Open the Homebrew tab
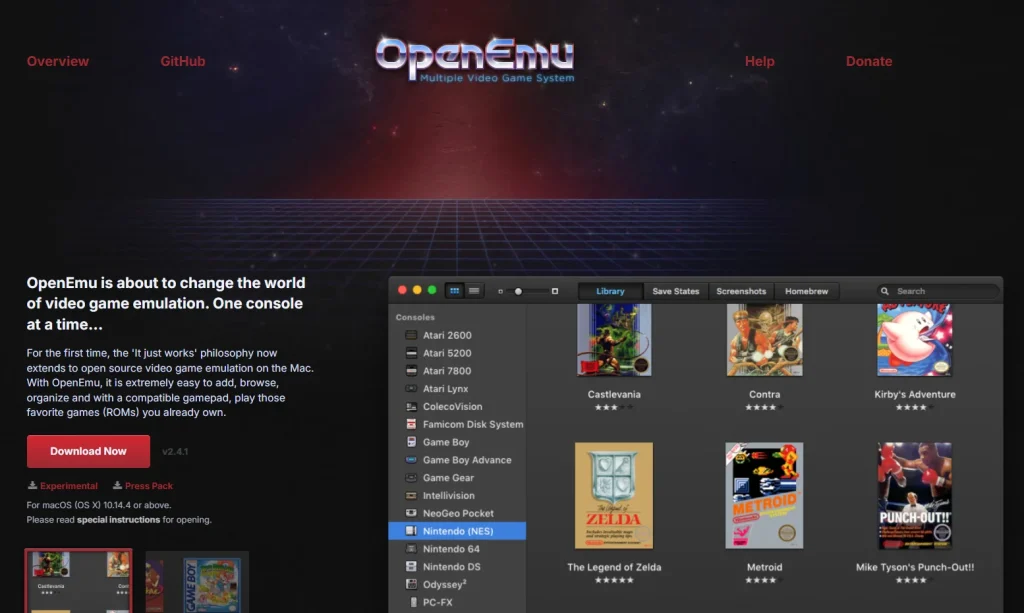1024x613 pixels. pos(806,290)
